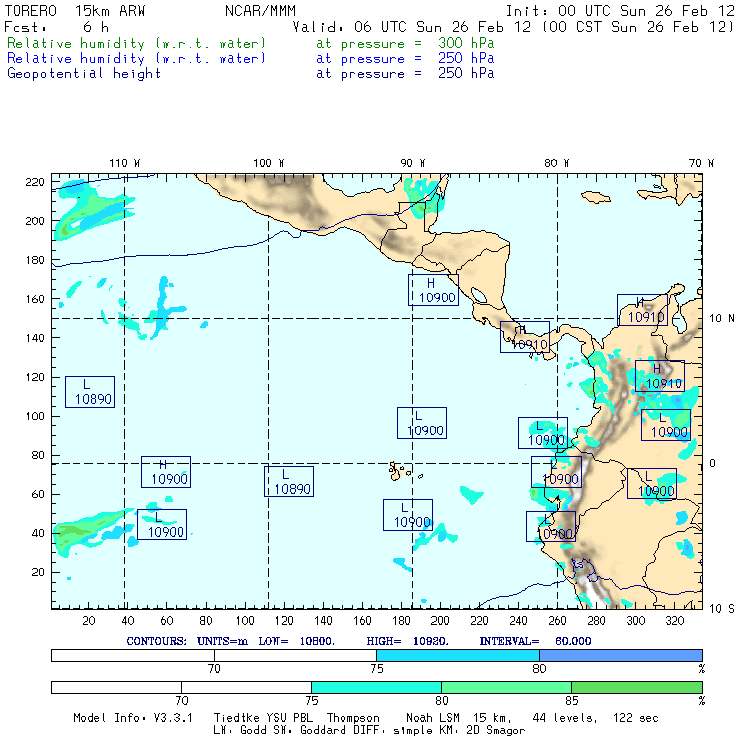Click the green '300 hPa' pressure value
Screen dimensions: 740x740
[x=466, y=43]
